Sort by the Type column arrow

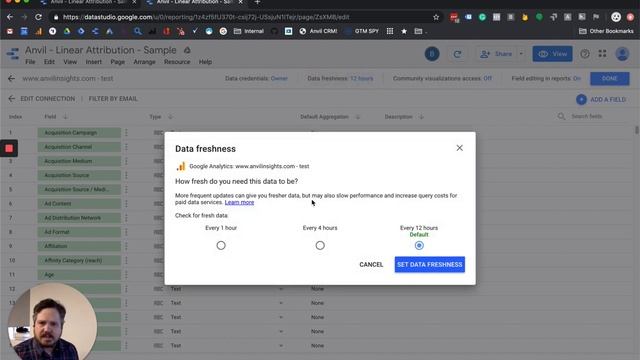(x=170, y=117)
